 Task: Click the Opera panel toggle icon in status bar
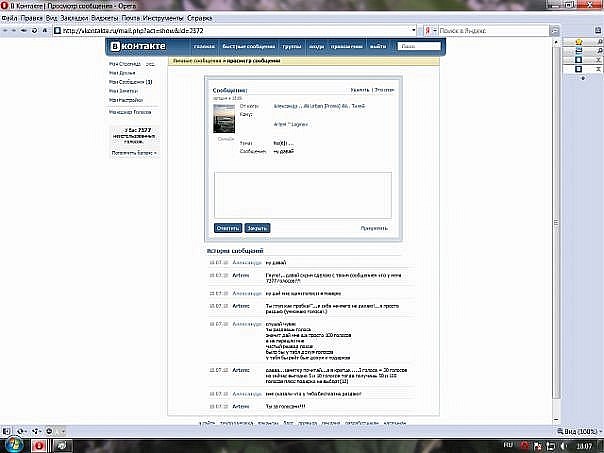tap(6, 431)
